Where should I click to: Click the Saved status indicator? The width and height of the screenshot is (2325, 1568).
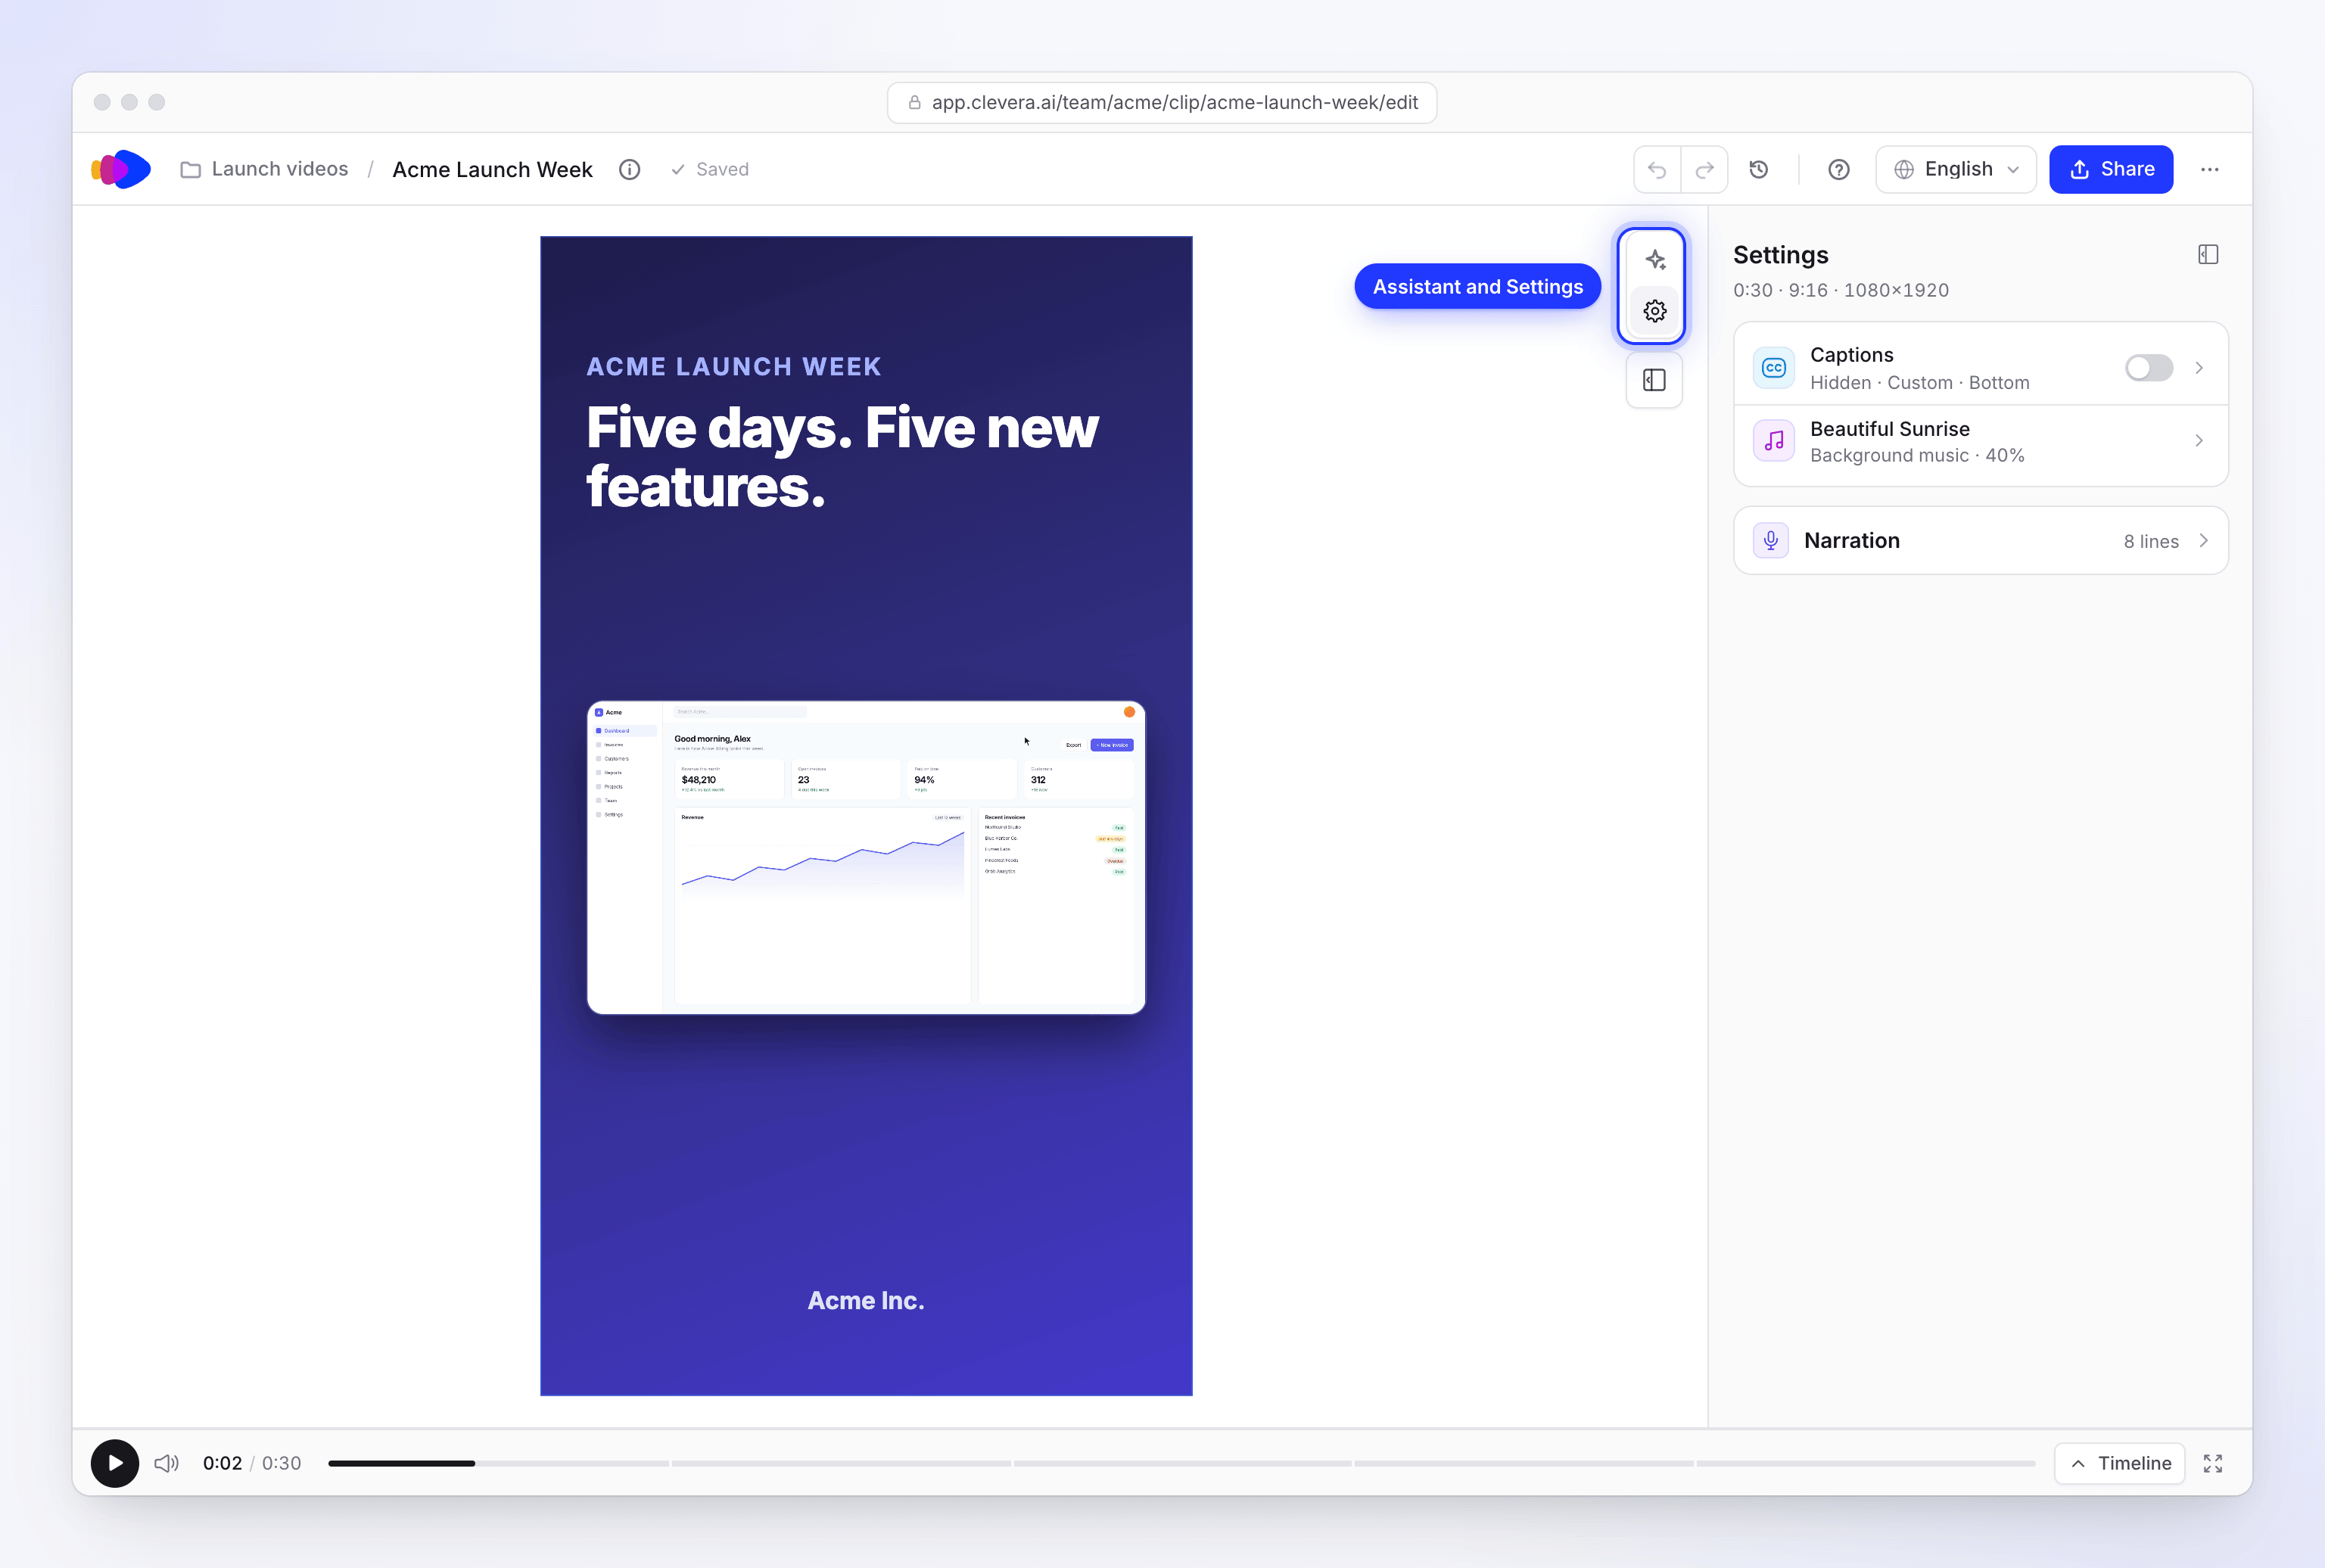709,169
